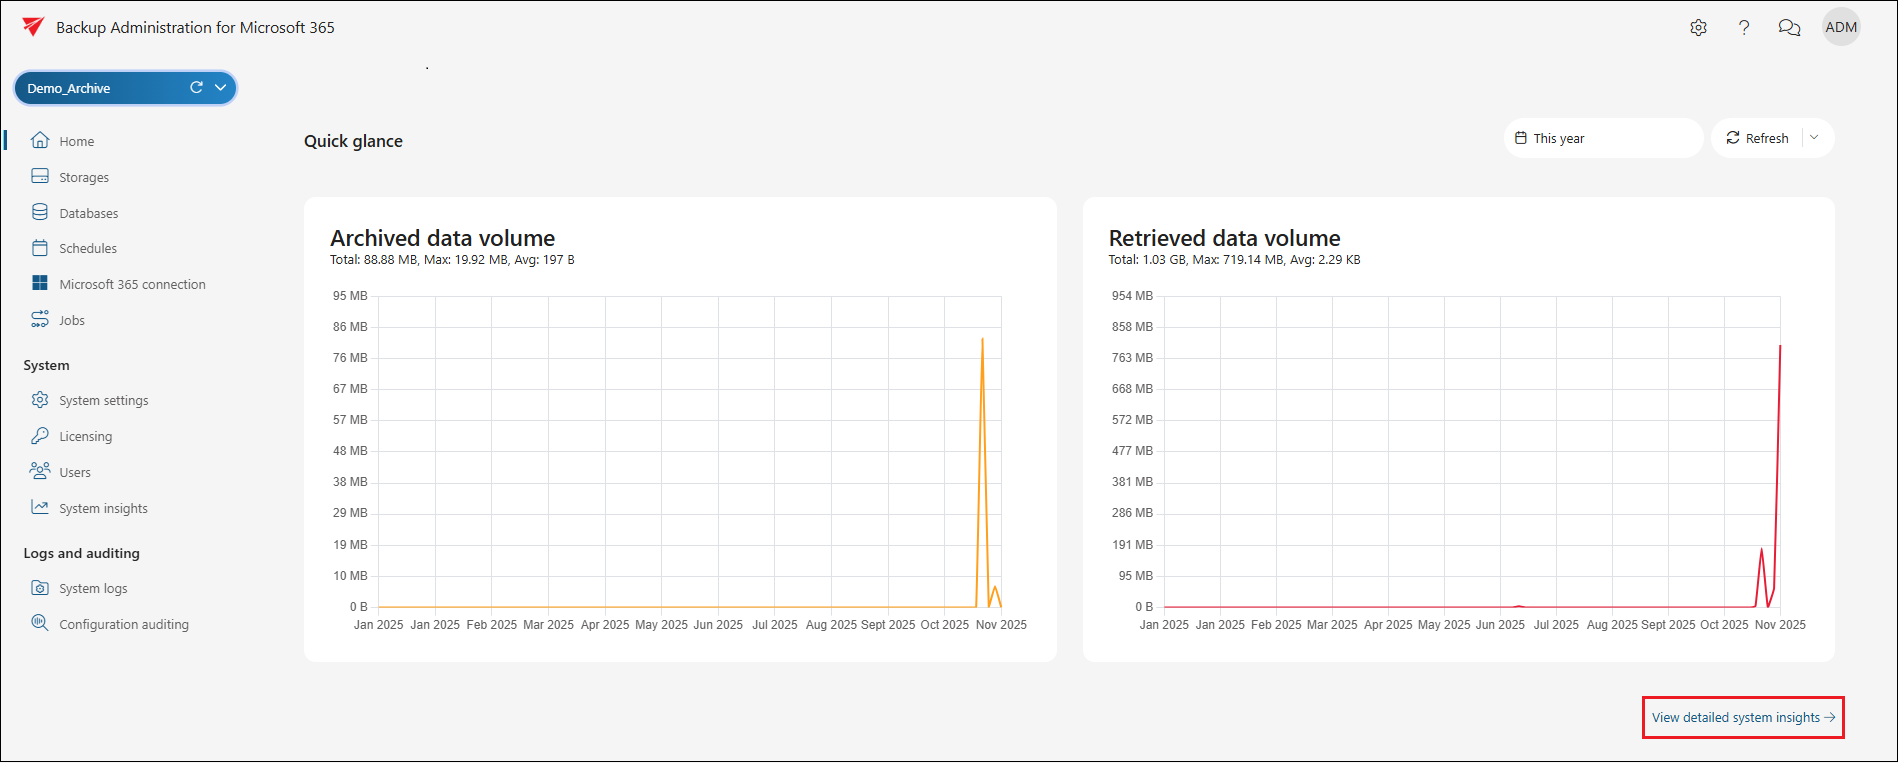Click the ADM user avatar
The height and width of the screenshot is (763, 1898).
[x=1840, y=28]
